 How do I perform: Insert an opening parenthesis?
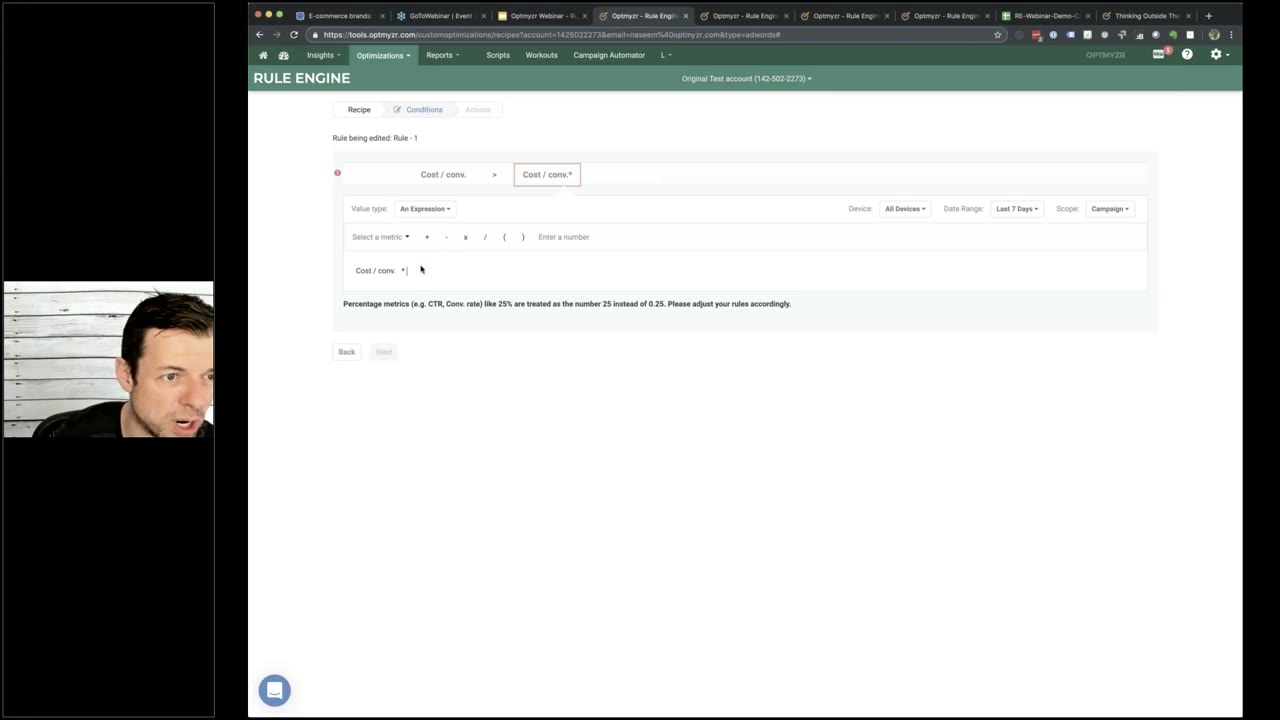pos(504,237)
